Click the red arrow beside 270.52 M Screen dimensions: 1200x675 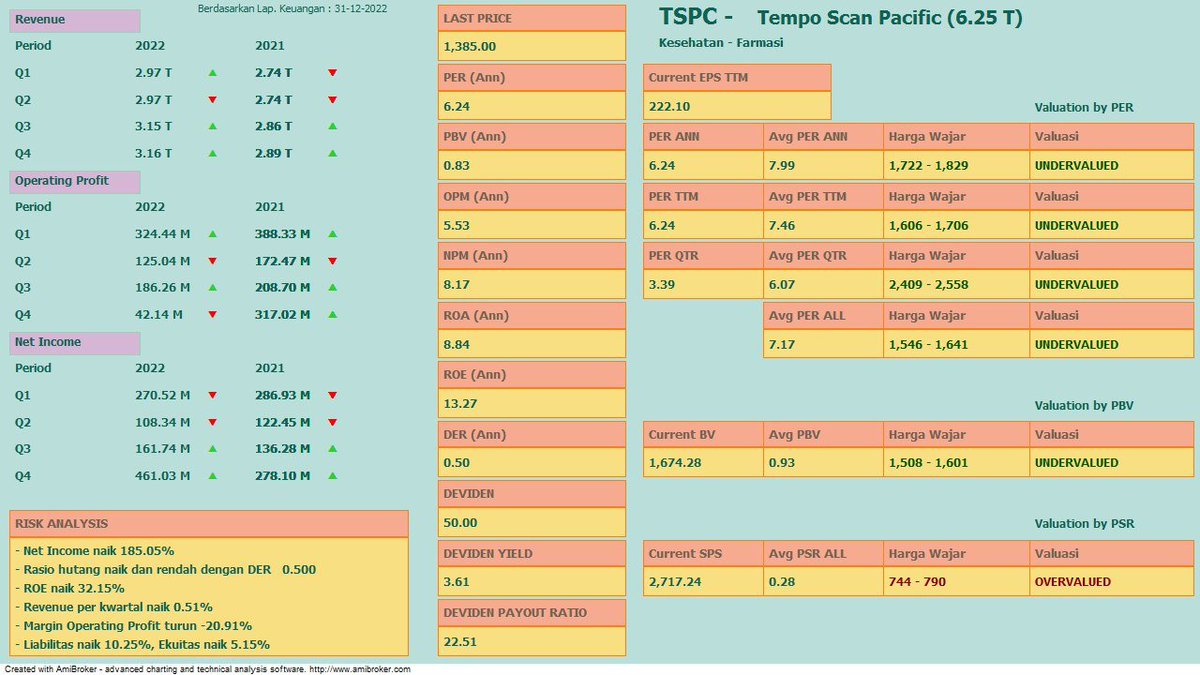tap(212, 395)
